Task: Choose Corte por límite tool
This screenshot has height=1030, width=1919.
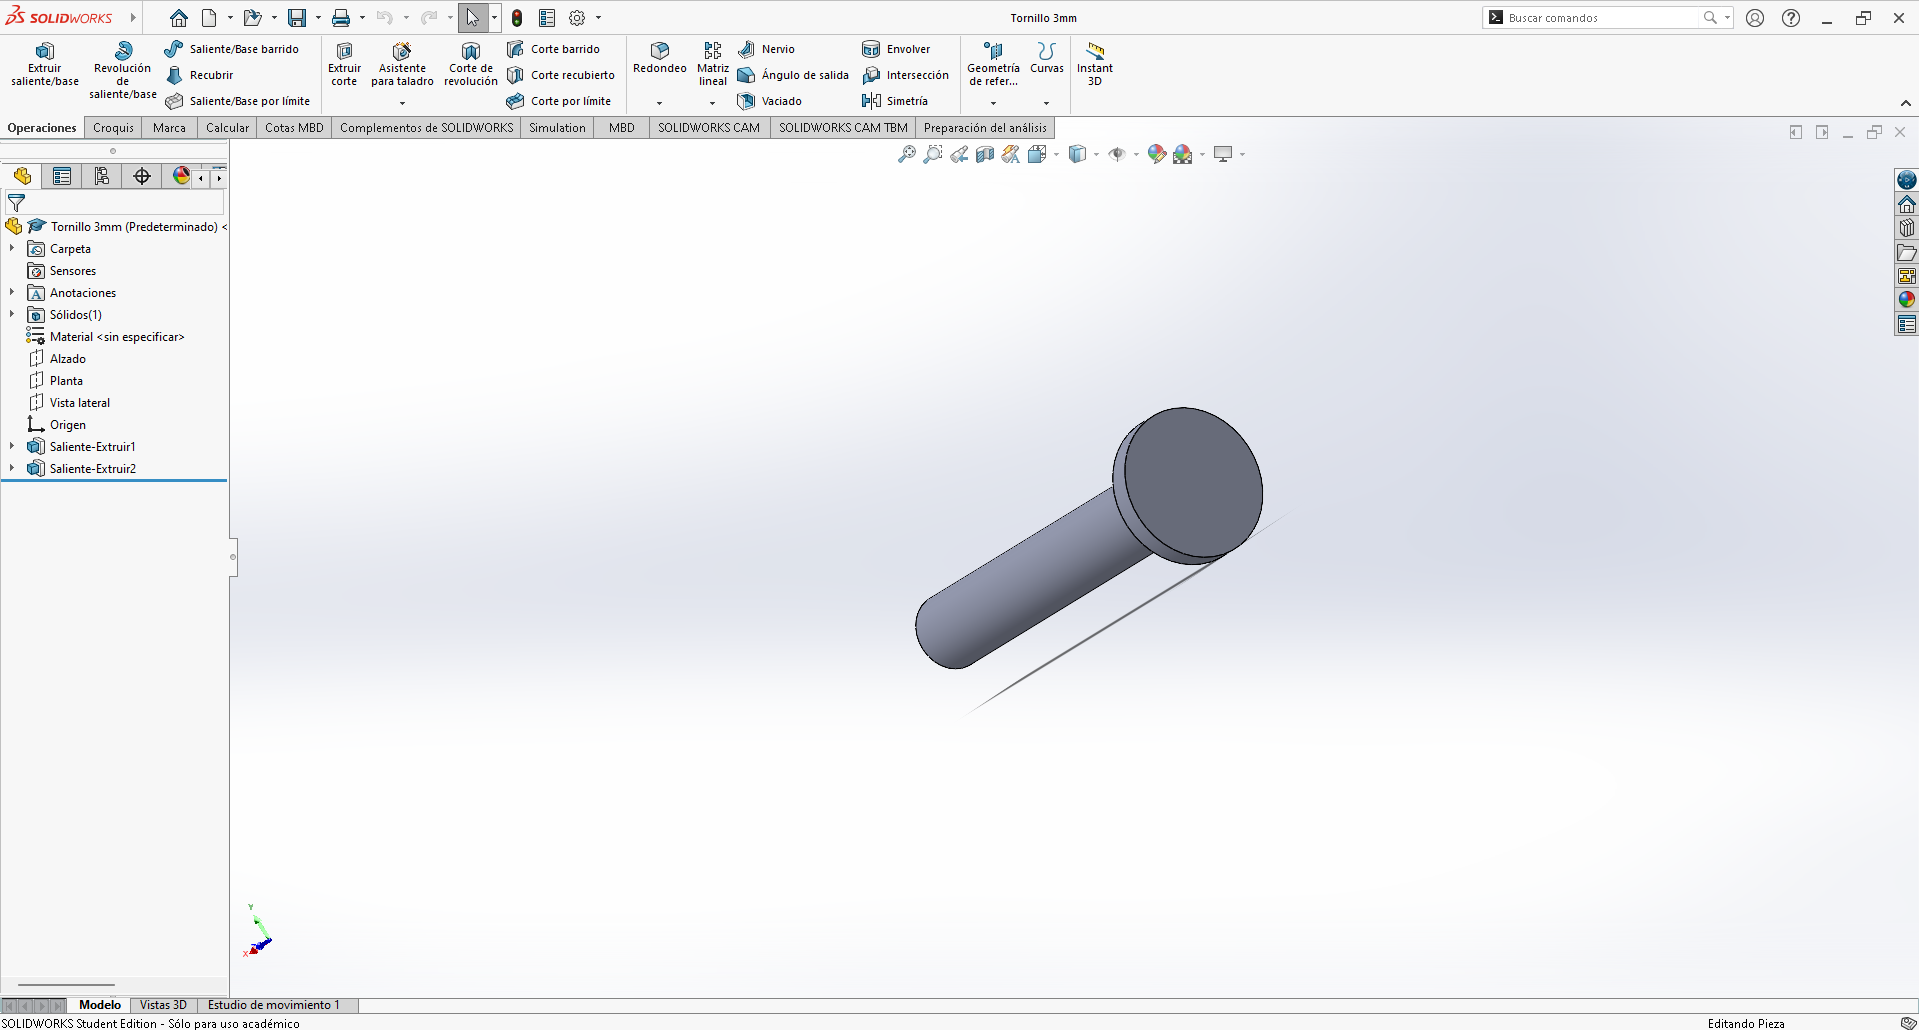Action: [559, 101]
